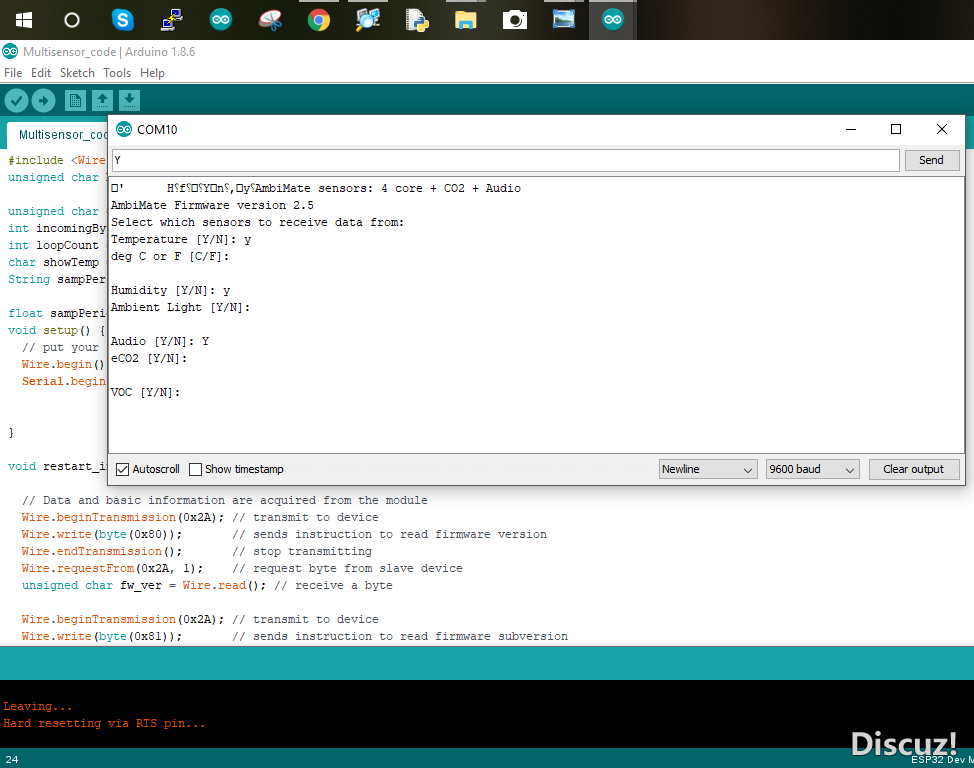Click the 'VOC [Y/N]:' output line
The image size is (974, 768).
tap(145, 392)
